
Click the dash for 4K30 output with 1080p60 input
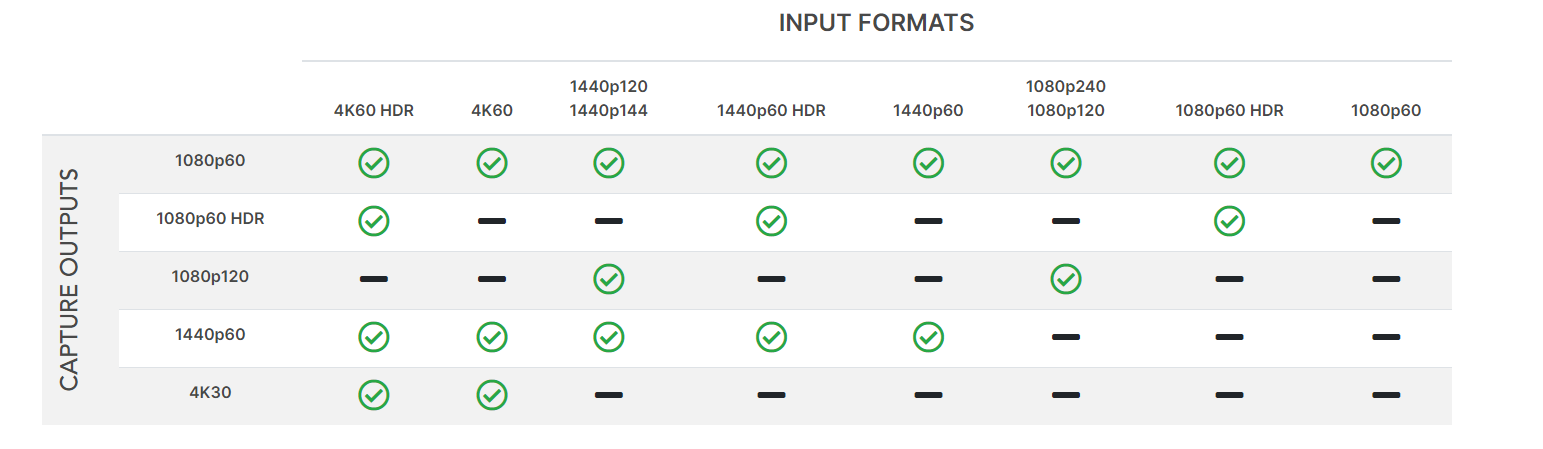click(1386, 395)
